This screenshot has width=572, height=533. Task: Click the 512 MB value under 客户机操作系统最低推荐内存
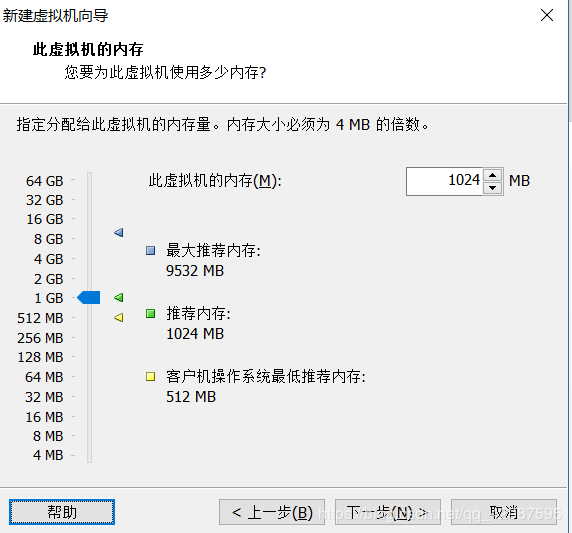click(191, 397)
